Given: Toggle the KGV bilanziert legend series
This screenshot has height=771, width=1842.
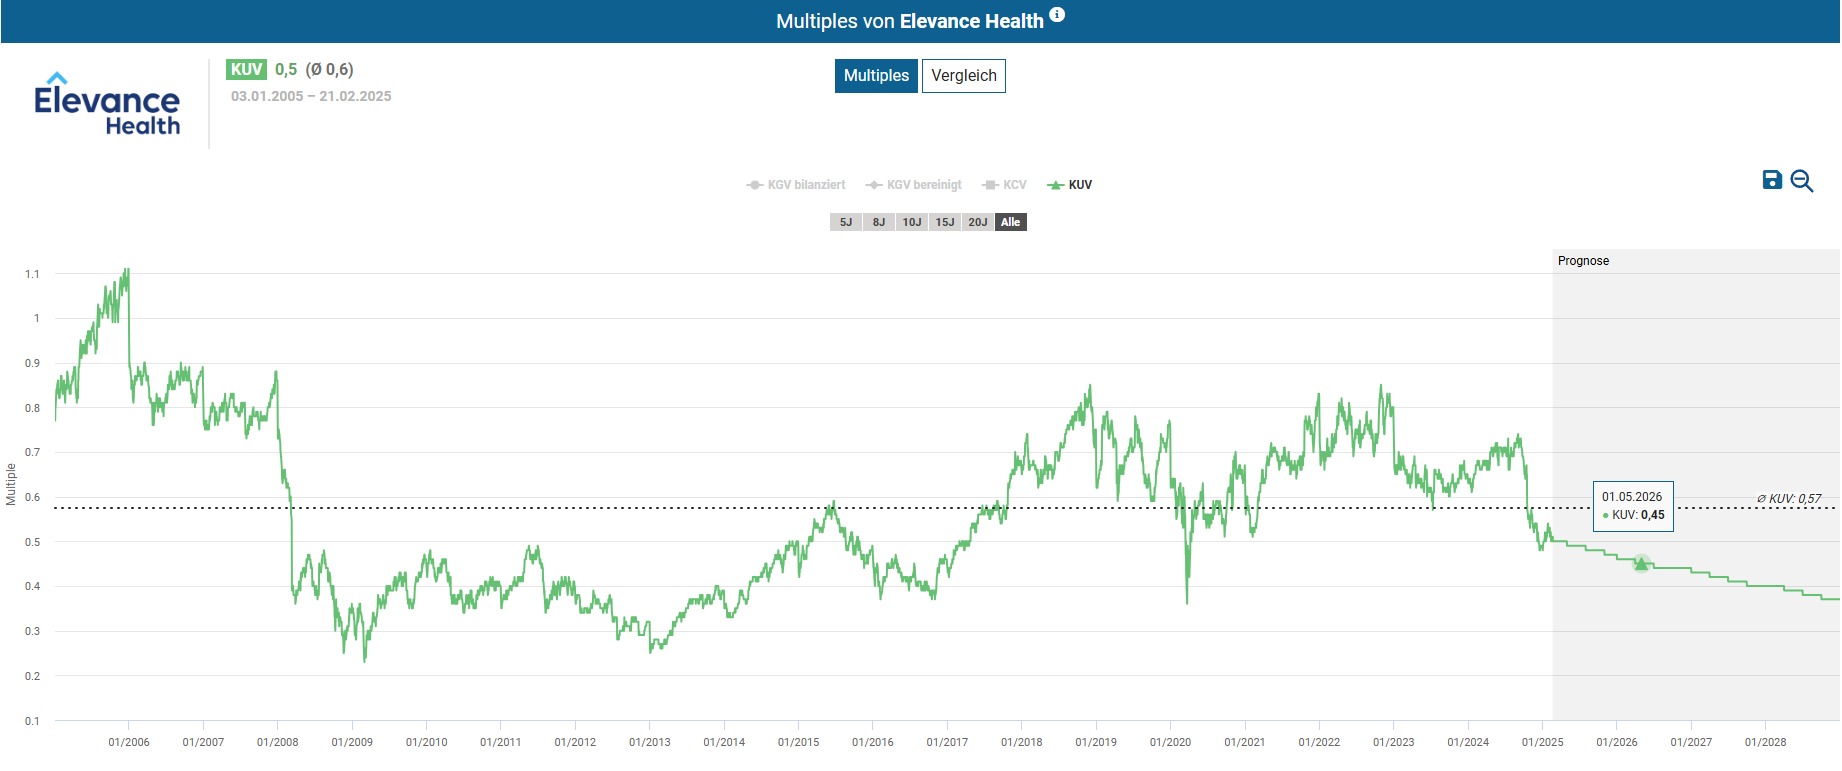Looking at the screenshot, I should [x=796, y=185].
